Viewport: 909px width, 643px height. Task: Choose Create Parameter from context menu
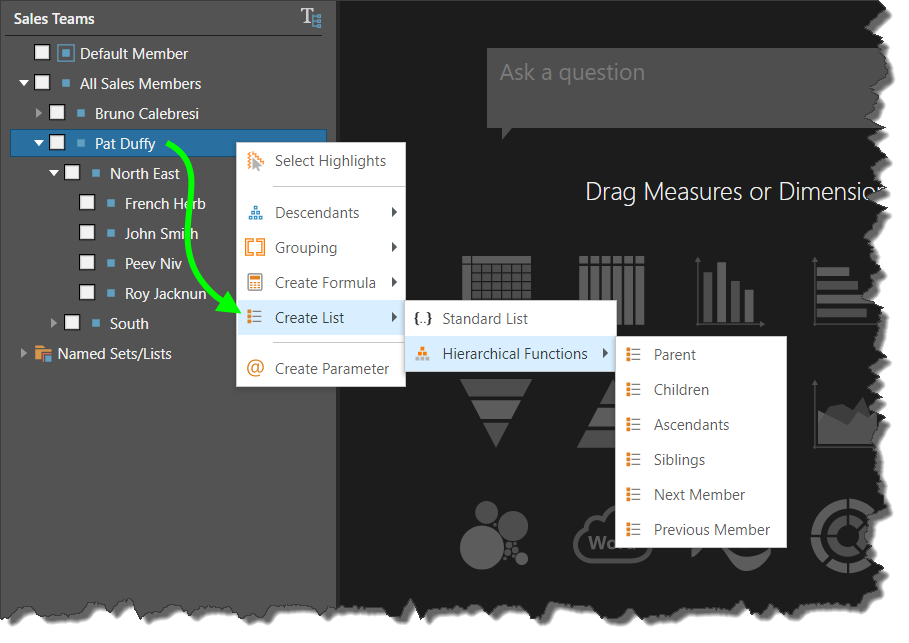[x=321, y=368]
